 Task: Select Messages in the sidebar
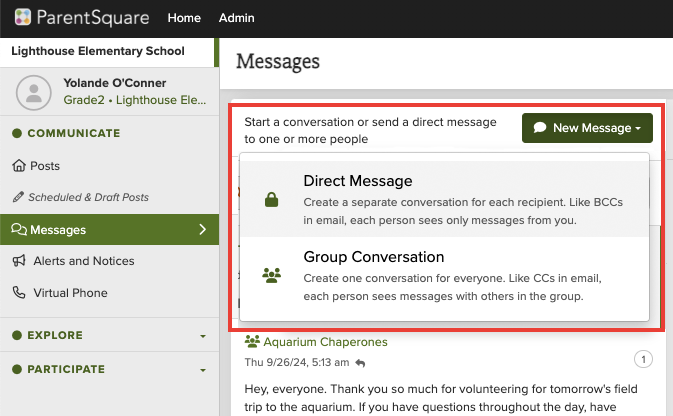(109, 230)
